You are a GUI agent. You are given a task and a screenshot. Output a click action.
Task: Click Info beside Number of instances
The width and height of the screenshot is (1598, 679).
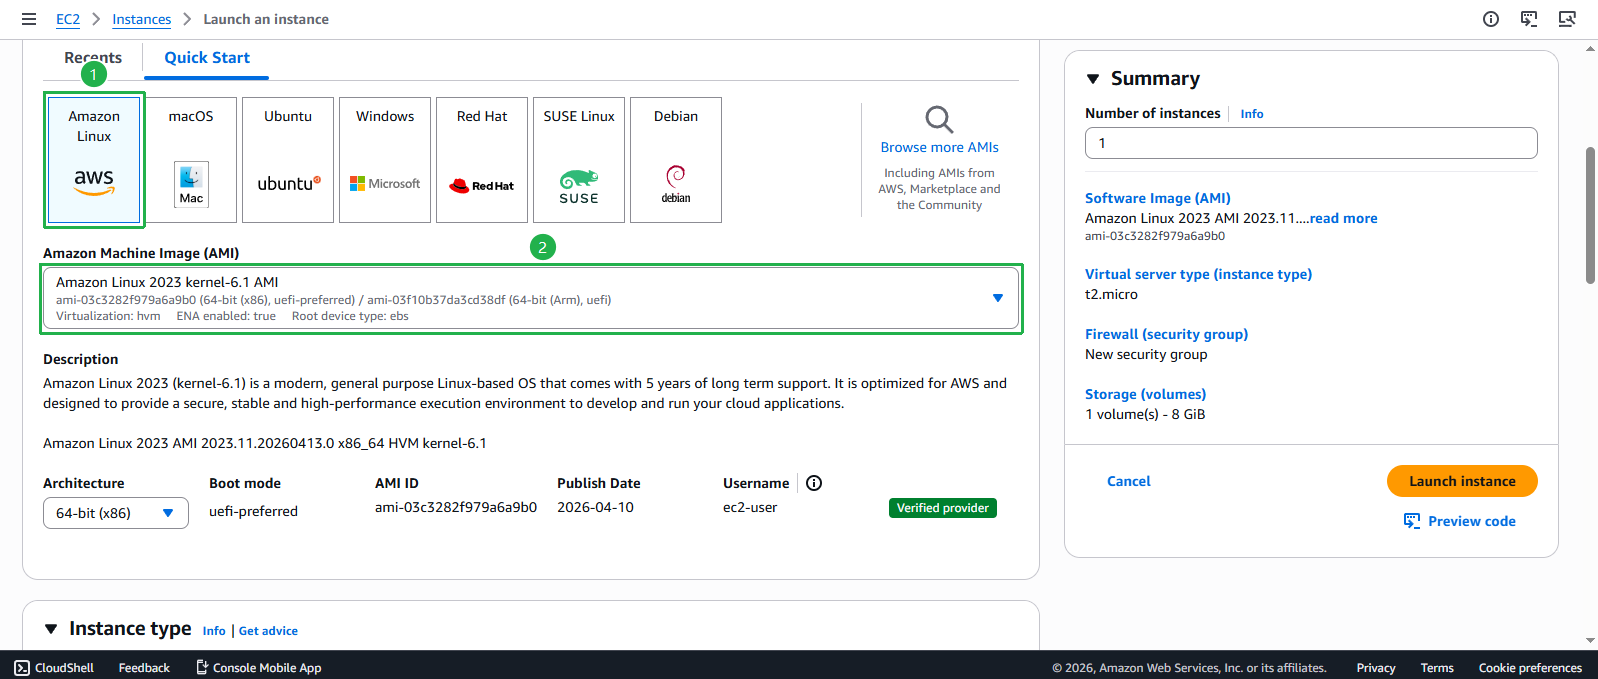[1252, 114]
